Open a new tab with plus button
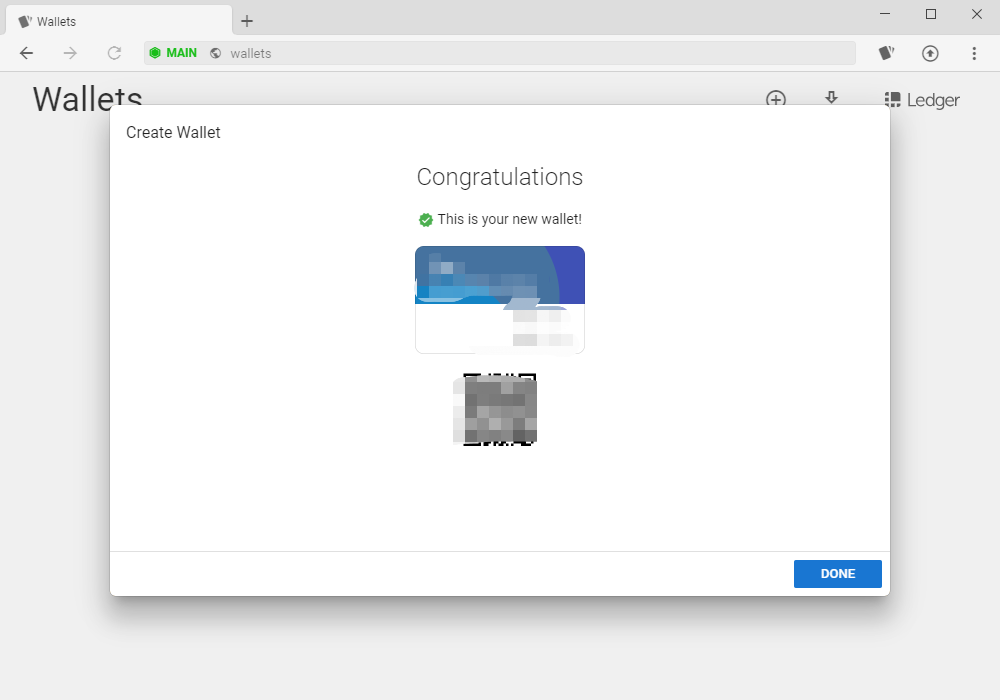Screen dimensions: 1000x700 (247, 21)
